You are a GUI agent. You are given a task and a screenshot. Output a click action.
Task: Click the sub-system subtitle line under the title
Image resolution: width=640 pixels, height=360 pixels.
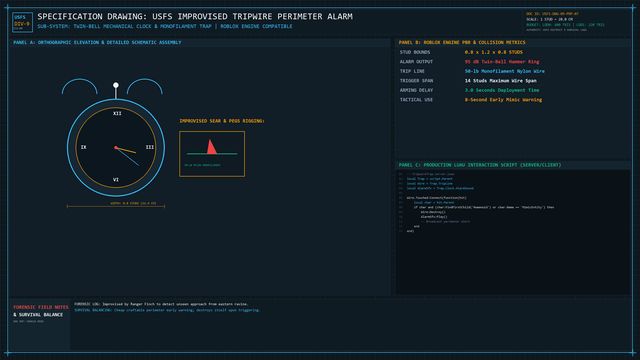pos(165,26)
